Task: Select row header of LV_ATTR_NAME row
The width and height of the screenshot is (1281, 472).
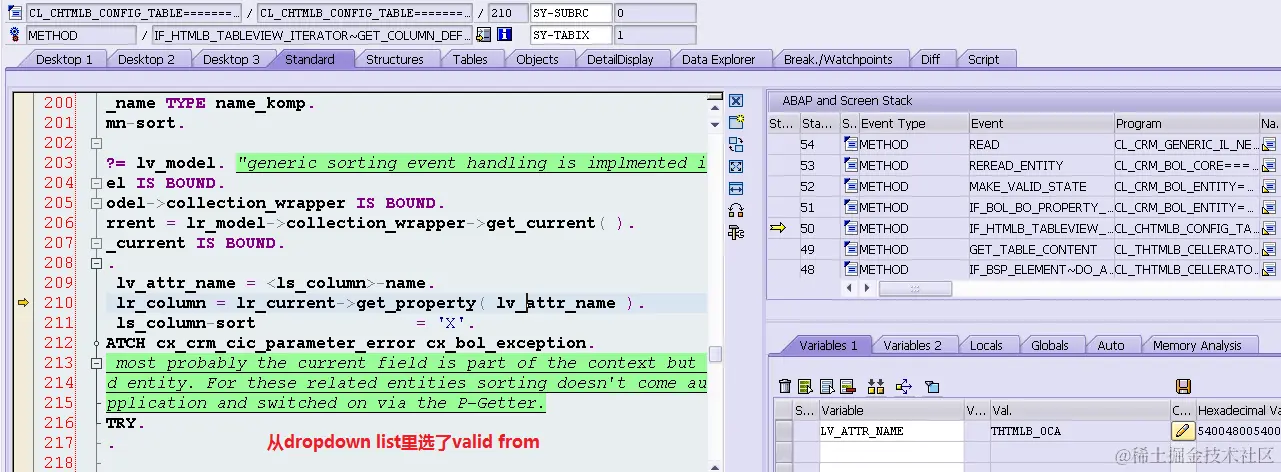Action: 784,431
